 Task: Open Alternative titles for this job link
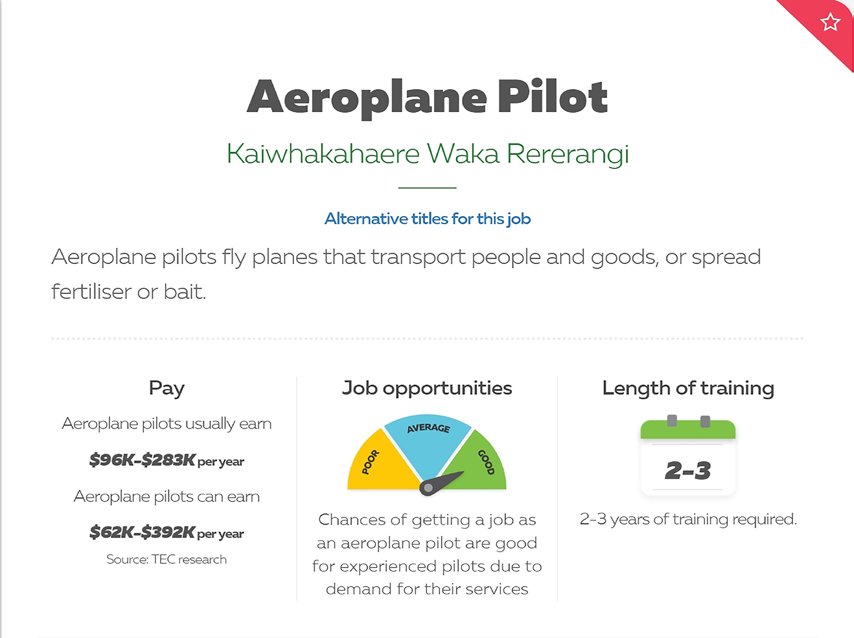pyautogui.click(x=428, y=218)
